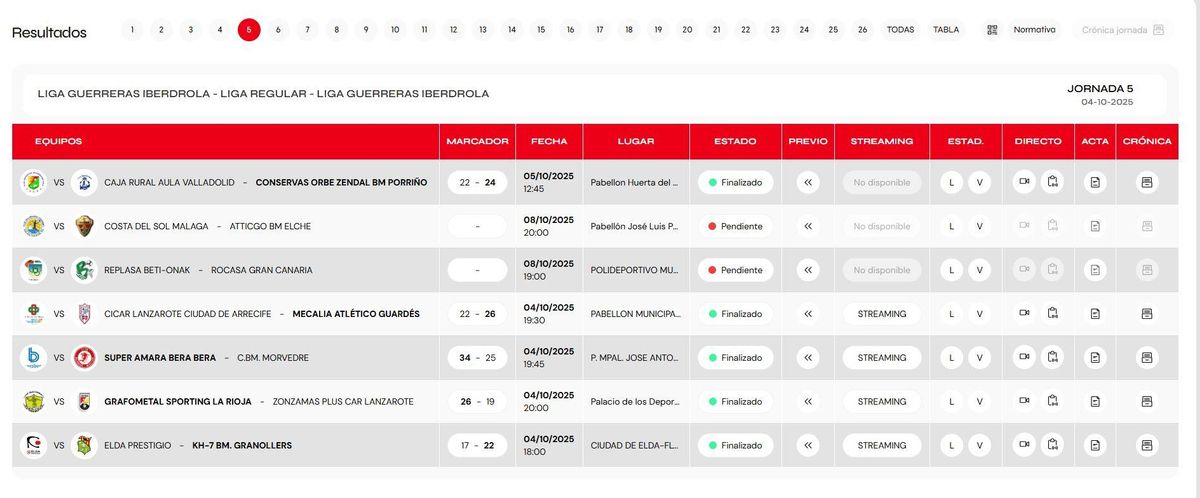
Task: Open crónica icon for Elda Prestigio match
Action: pyautogui.click(x=1147, y=446)
